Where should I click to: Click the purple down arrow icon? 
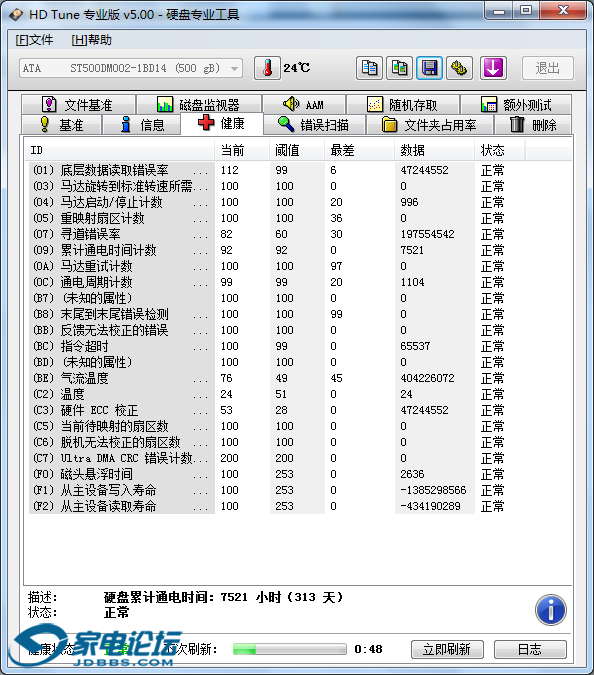pyautogui.click(x=493, y=68)
